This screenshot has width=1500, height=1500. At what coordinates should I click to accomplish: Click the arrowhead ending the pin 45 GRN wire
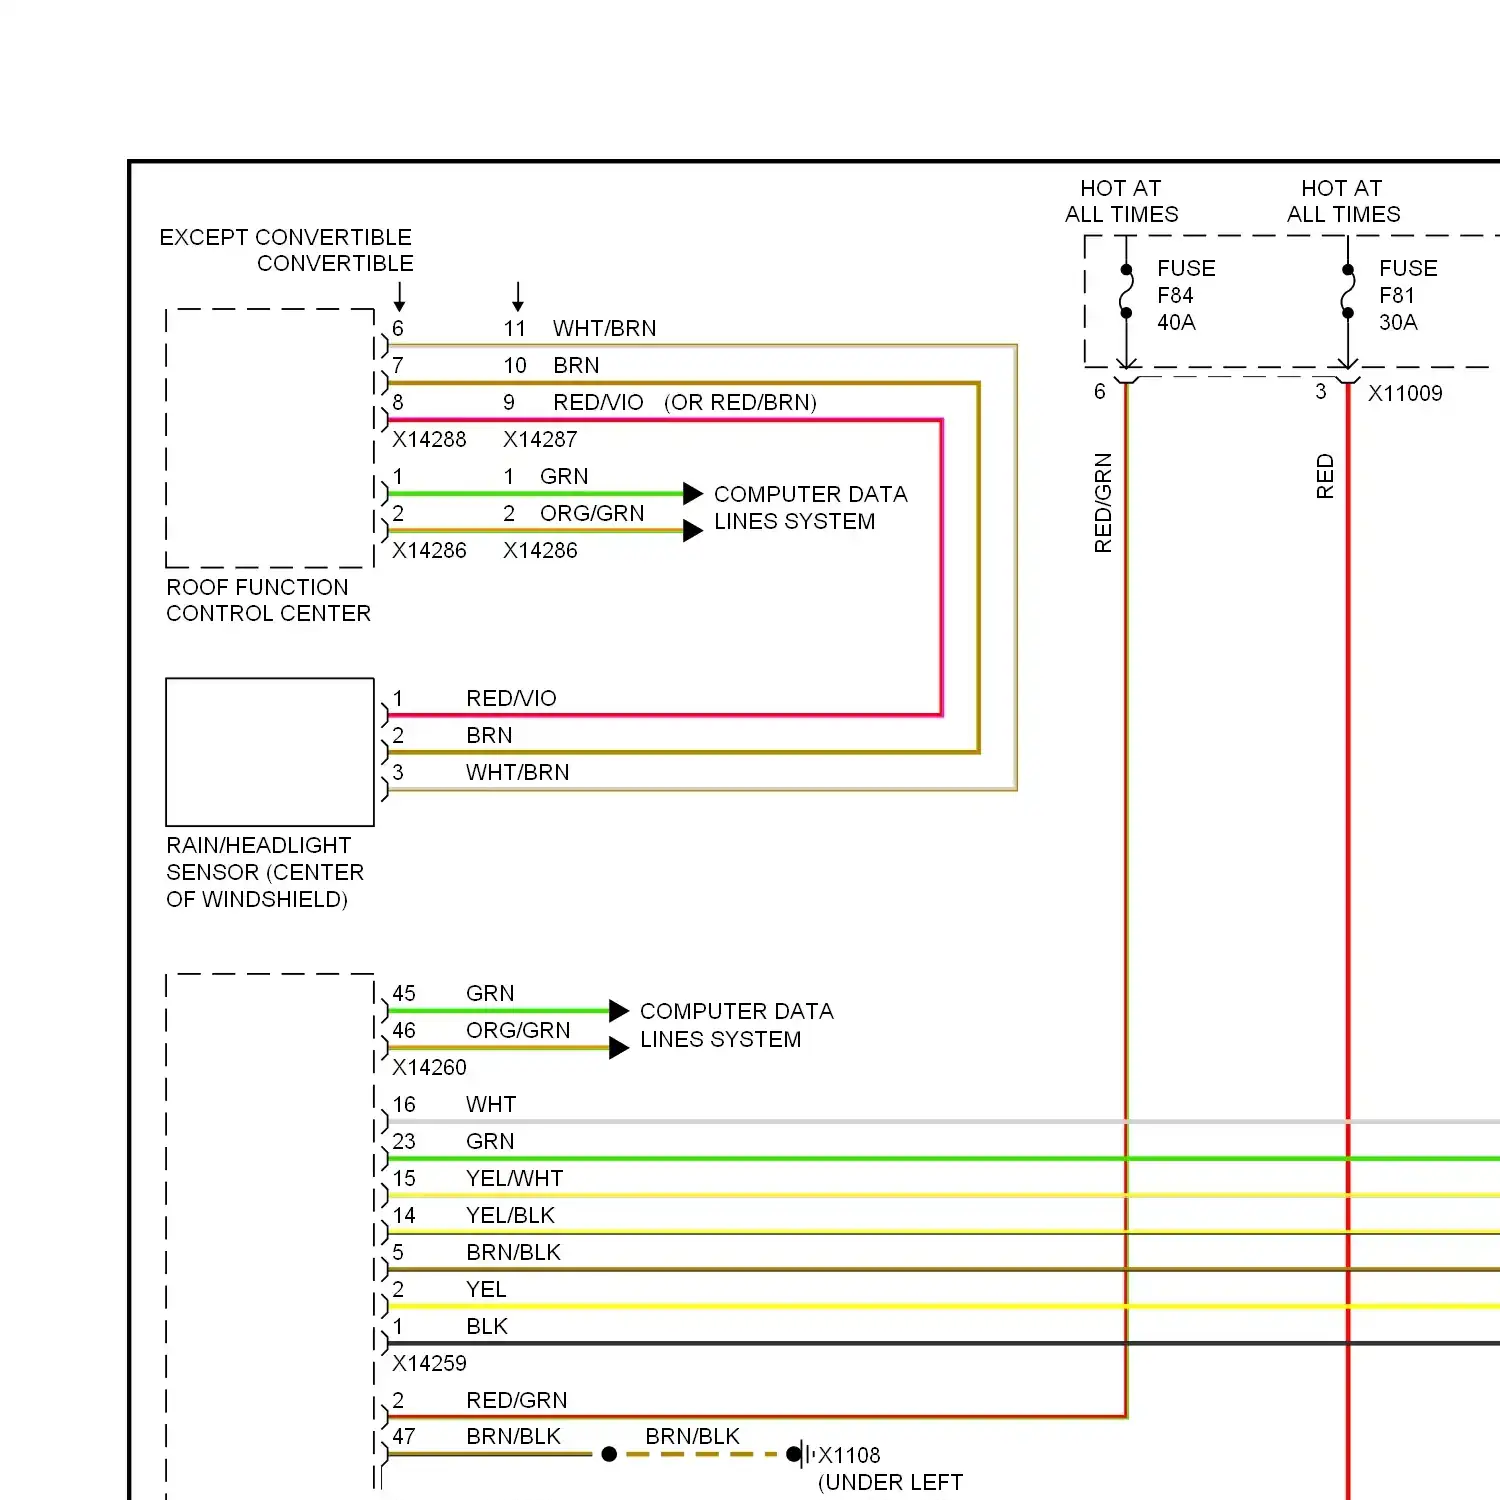[x=620, y=1010]
